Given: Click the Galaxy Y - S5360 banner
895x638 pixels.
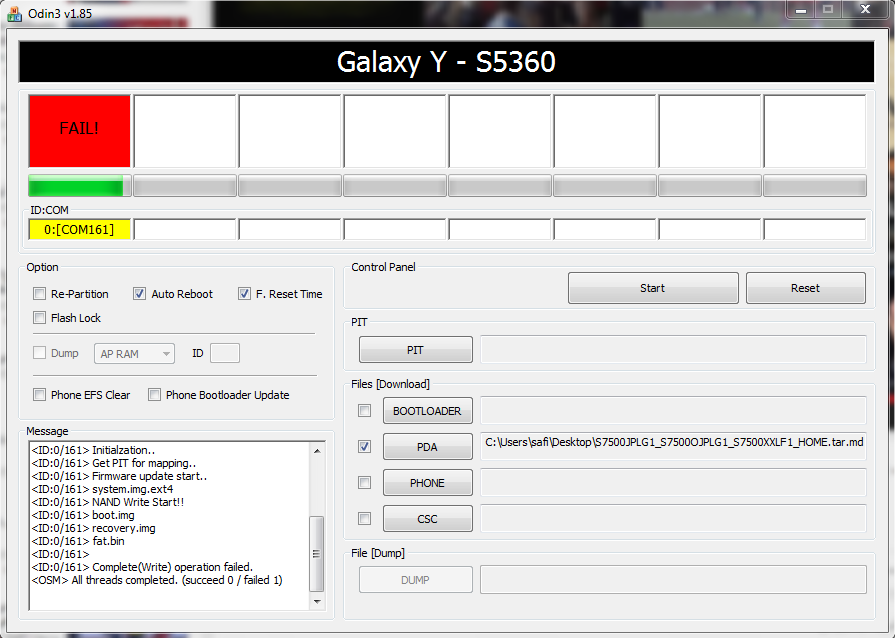Looking at the screenshot, I should coord(446,62).
